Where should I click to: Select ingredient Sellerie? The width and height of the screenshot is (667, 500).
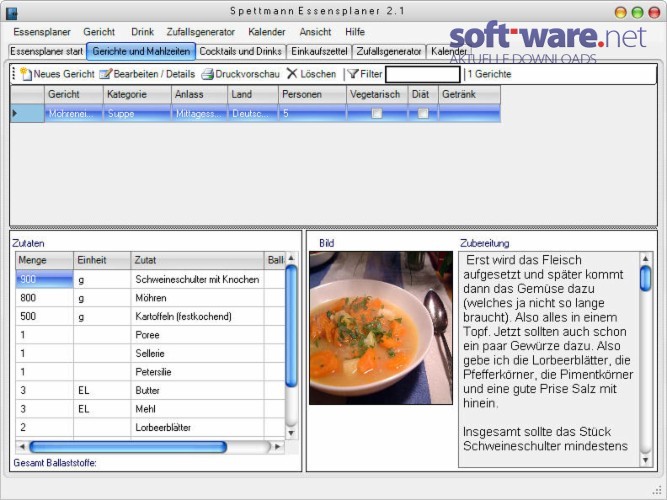(x=197, y=353)
